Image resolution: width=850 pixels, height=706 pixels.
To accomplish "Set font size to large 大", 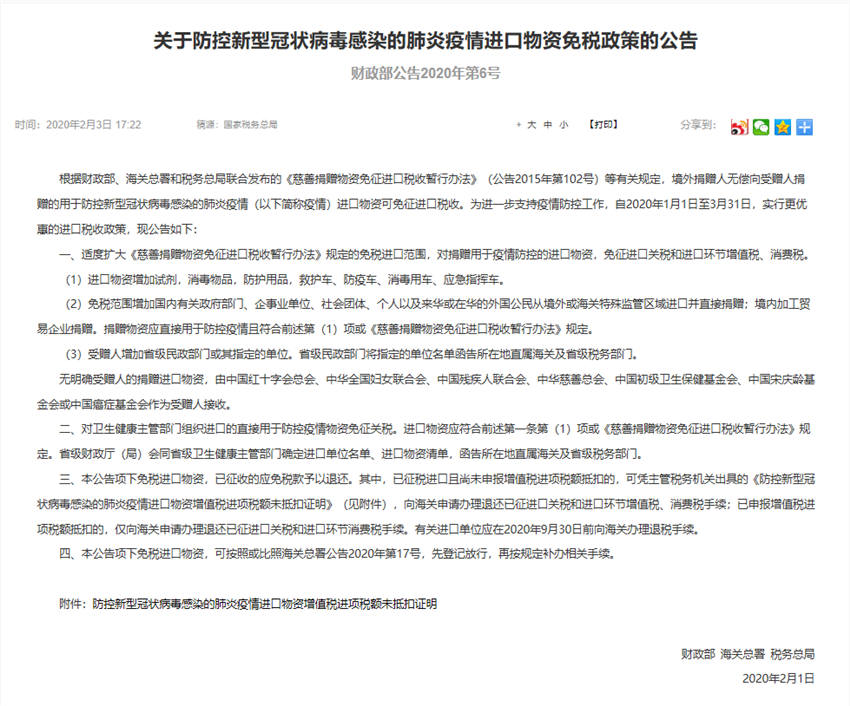I will [532, 125].
